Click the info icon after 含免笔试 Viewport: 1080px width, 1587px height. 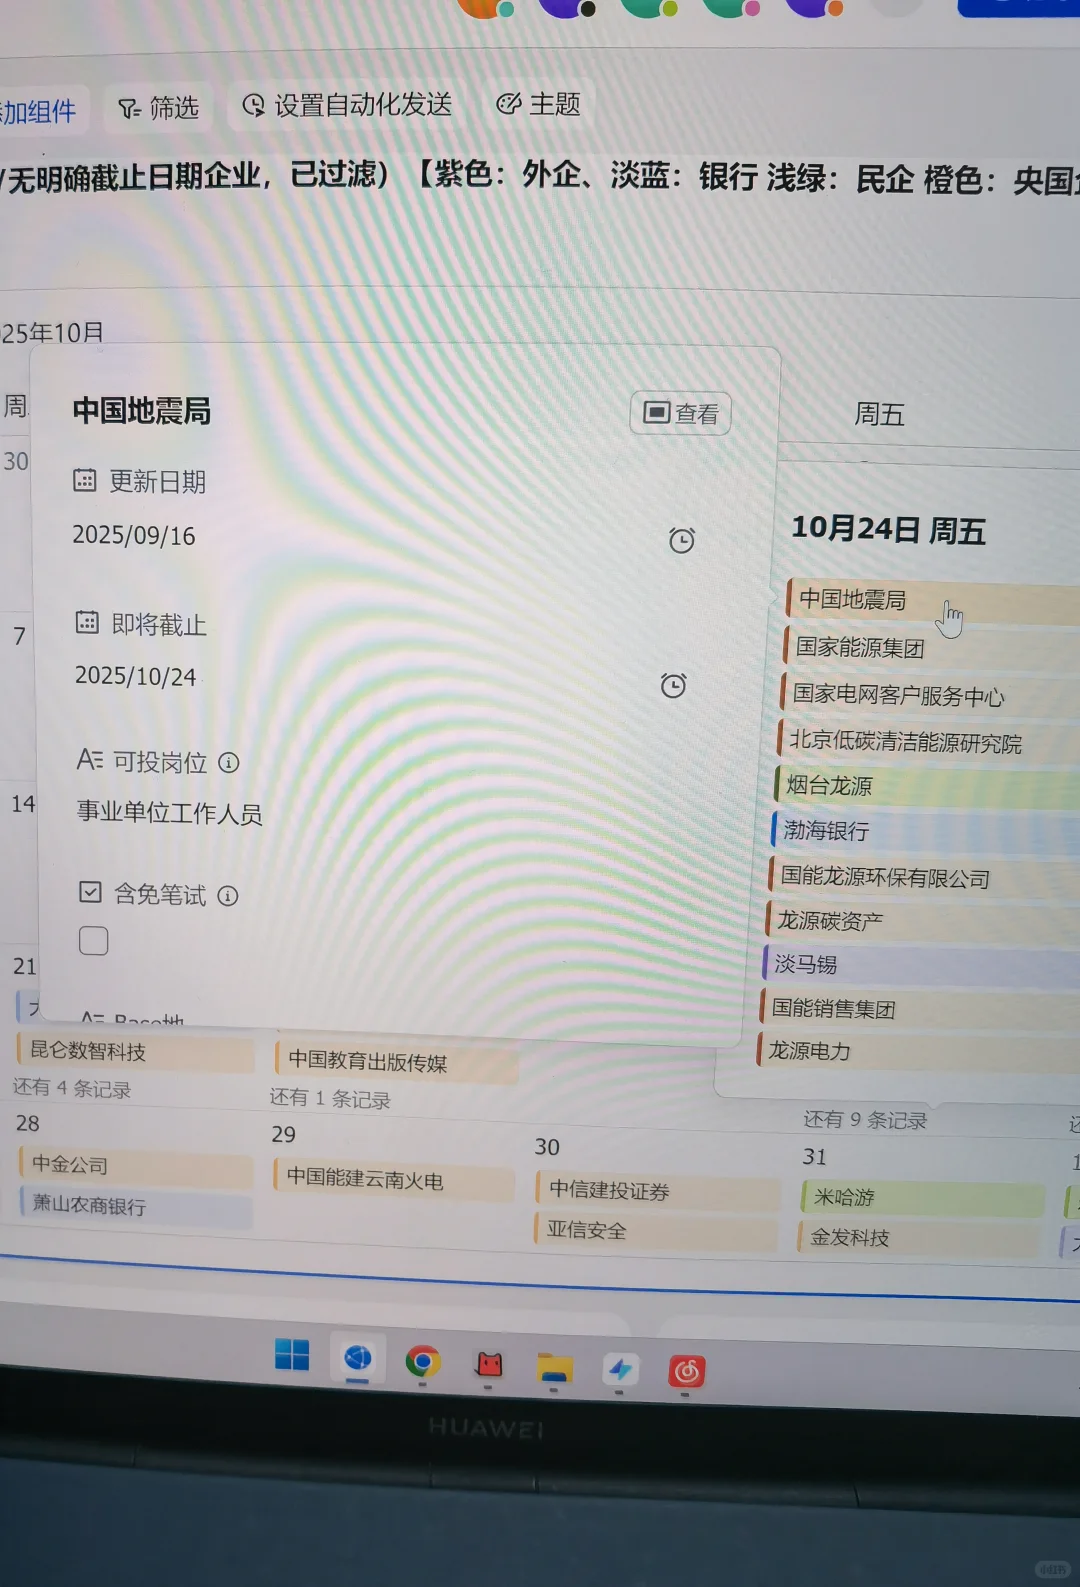point(228,896)
